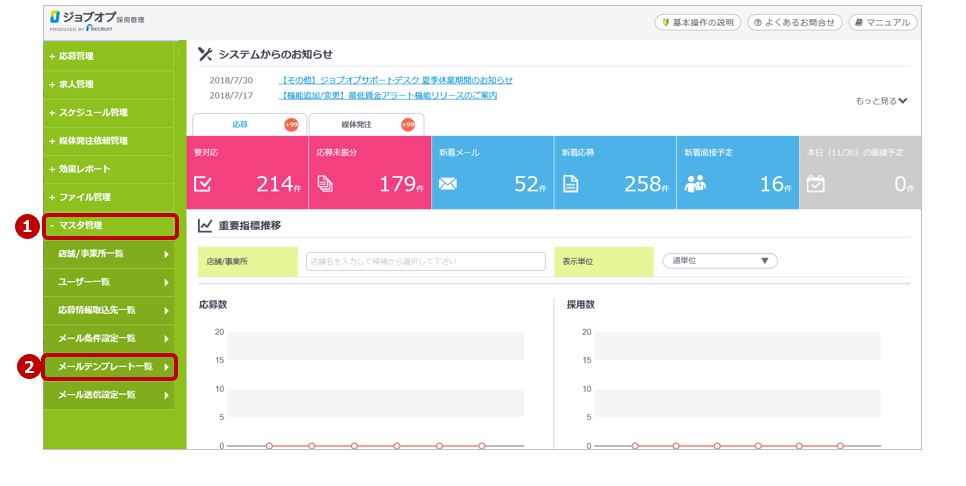The image size is (966, 486).
Task: Expand the 応募管理 sidebar menu
Action: [x=109, y=57]
